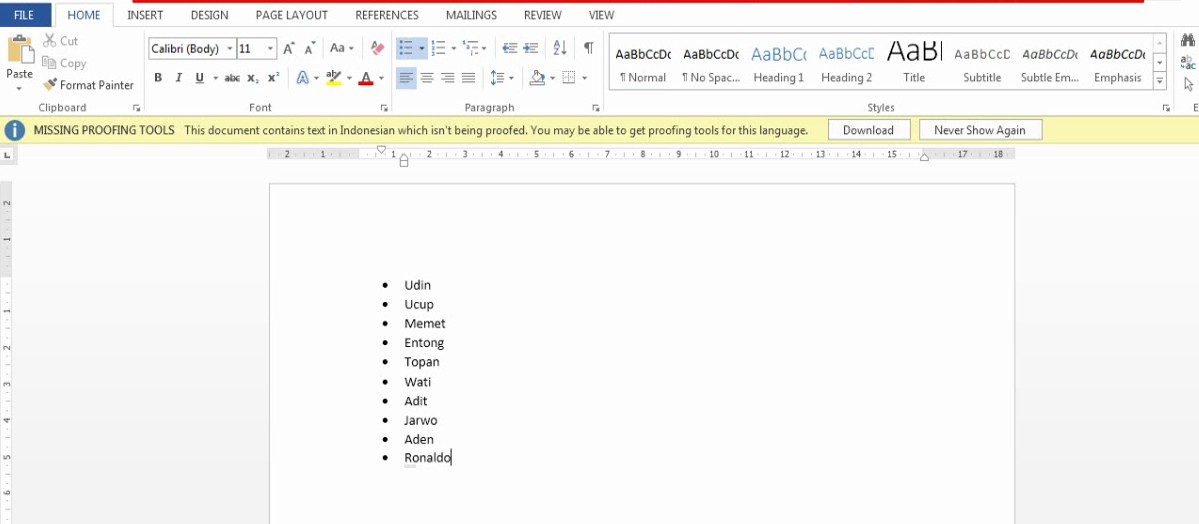This screenshot has height=524, width=1199.
Task: Sort the list alphabetically
Action: [x=560, y=48]
